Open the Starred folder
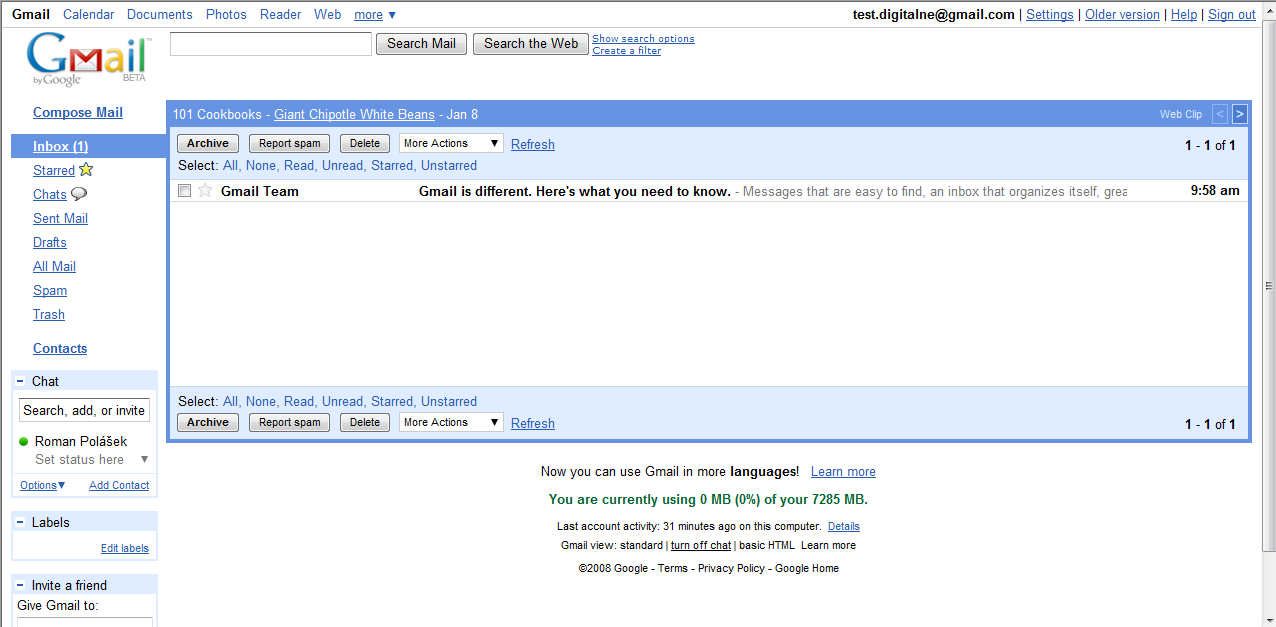1276x627 pixels. (54, 170)
